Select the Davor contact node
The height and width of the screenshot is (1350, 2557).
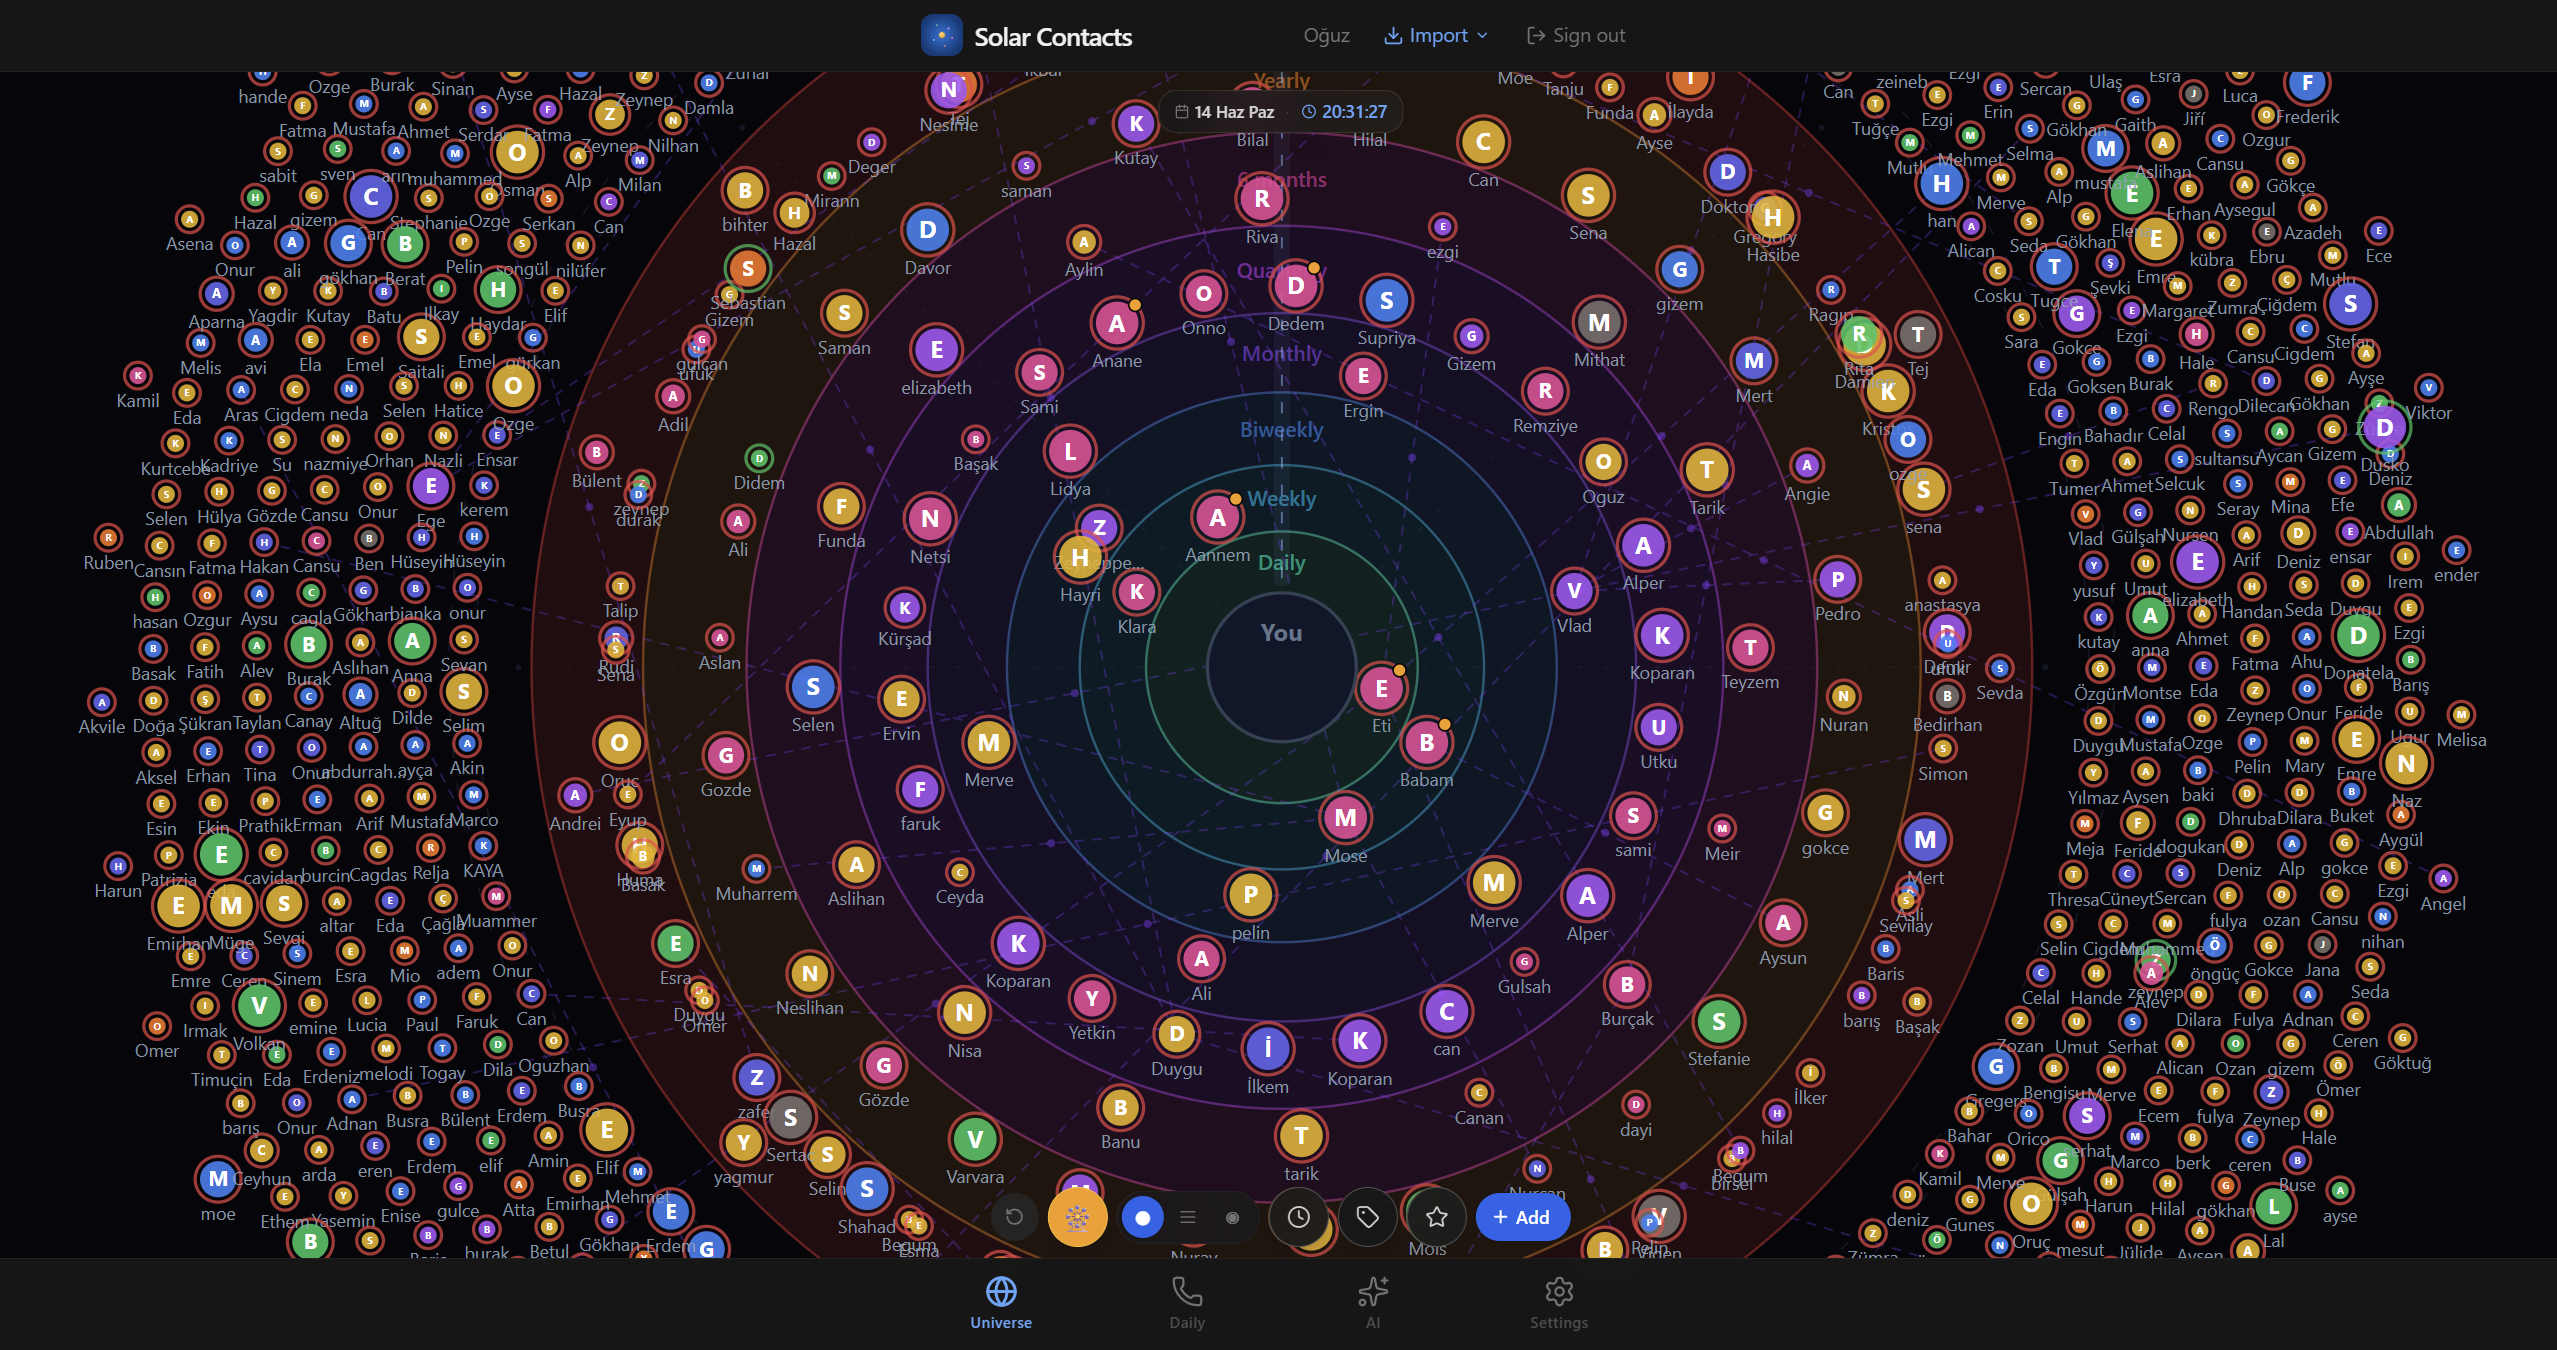pyautogui.click(x=927, y=230)
